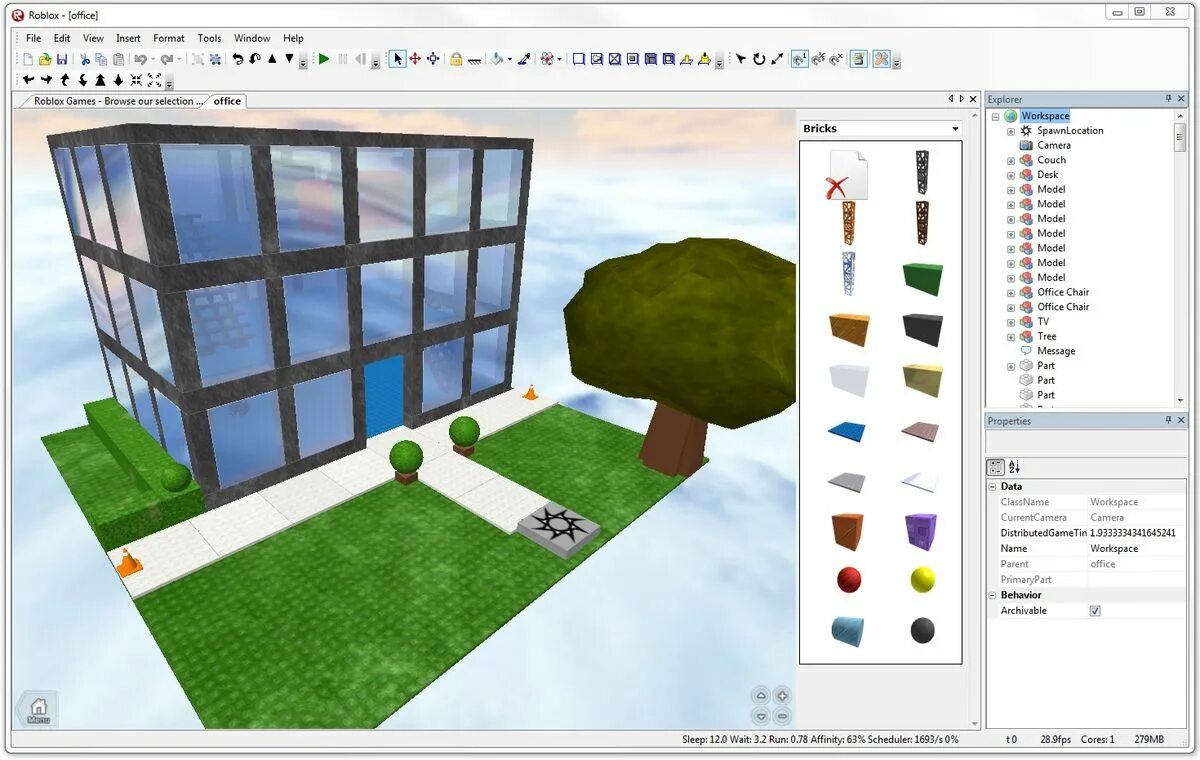Pick the blue flat plate in Bricks
This screenshot has width=1200, height=760.
tap(848, 432)
